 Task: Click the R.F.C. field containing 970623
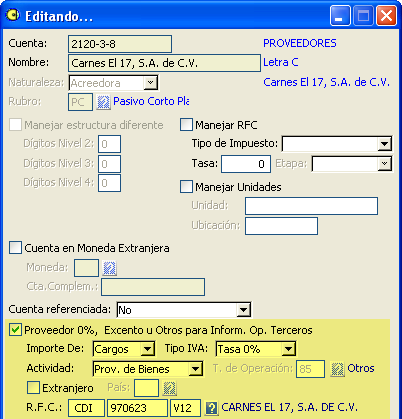137,408
